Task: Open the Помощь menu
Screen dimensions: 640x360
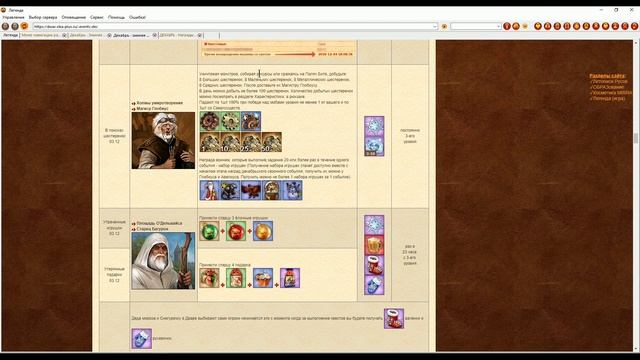Action: pos(116,18)
